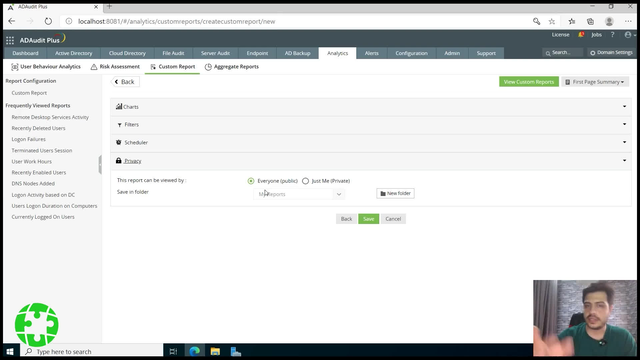Open Microsoft Edge from the taskbar

(195, 351)
